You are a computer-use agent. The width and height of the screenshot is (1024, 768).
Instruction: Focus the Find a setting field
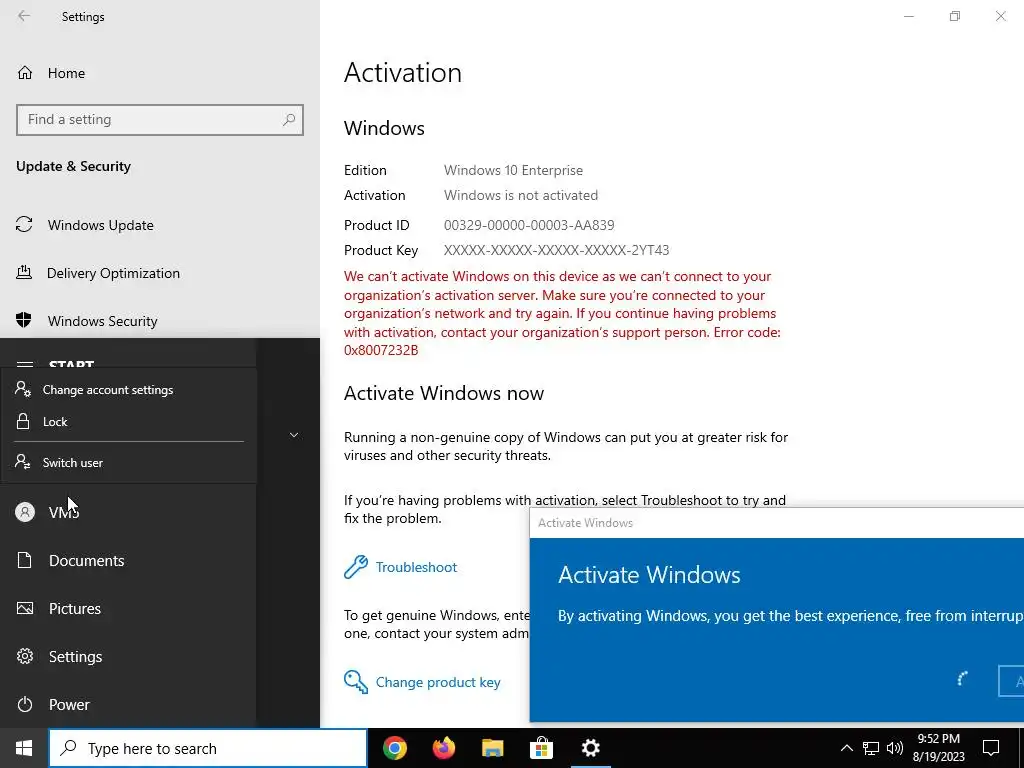coord(160,120)
